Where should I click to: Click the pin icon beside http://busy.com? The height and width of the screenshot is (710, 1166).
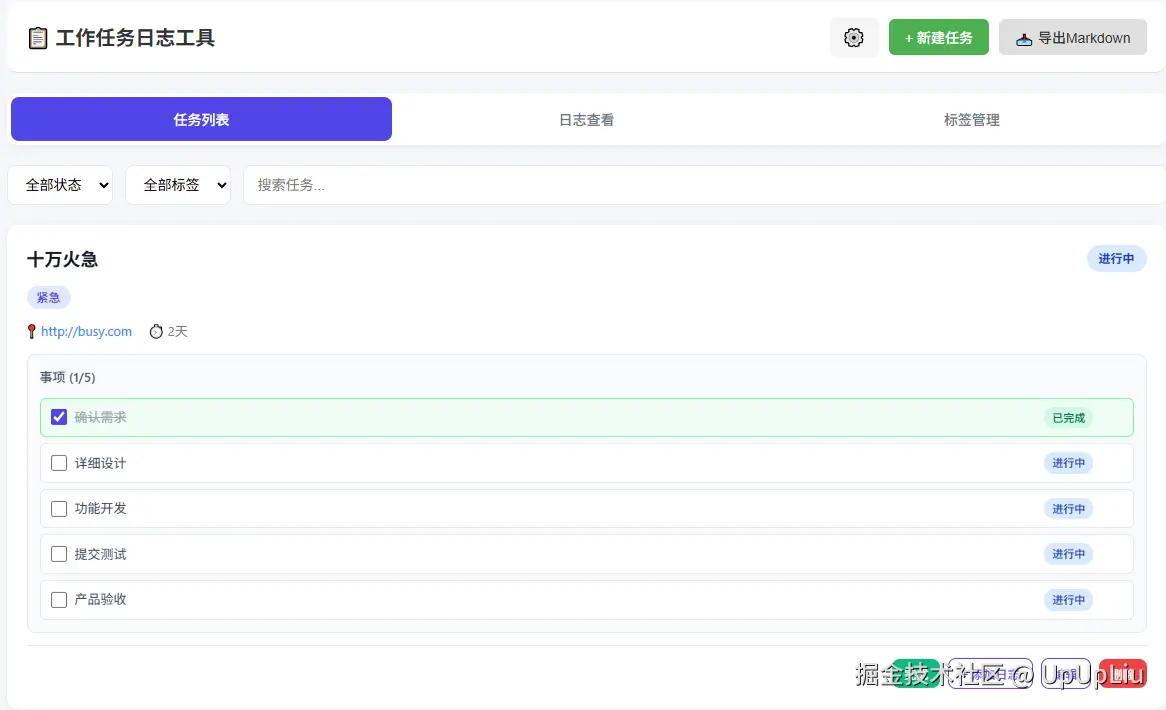pos(31,331)
